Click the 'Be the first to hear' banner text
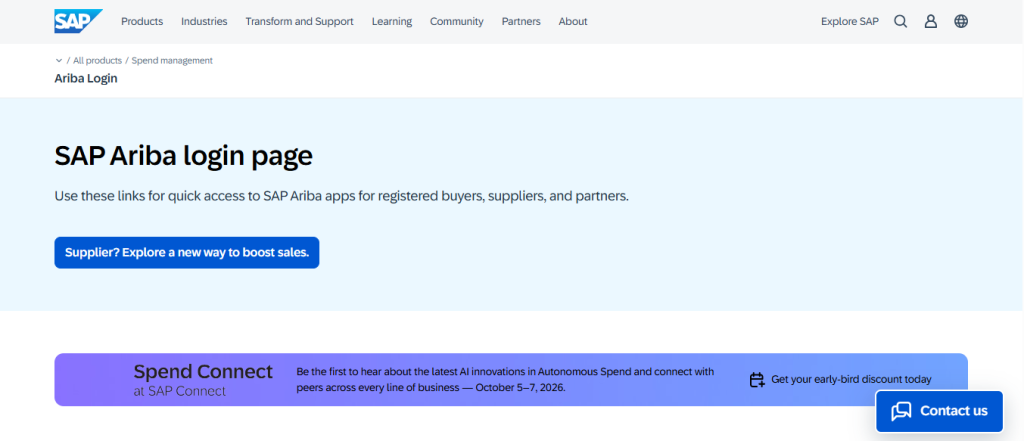Image resolution: width=1024 pixels, height=441 pixels. [x=505, y=379]
